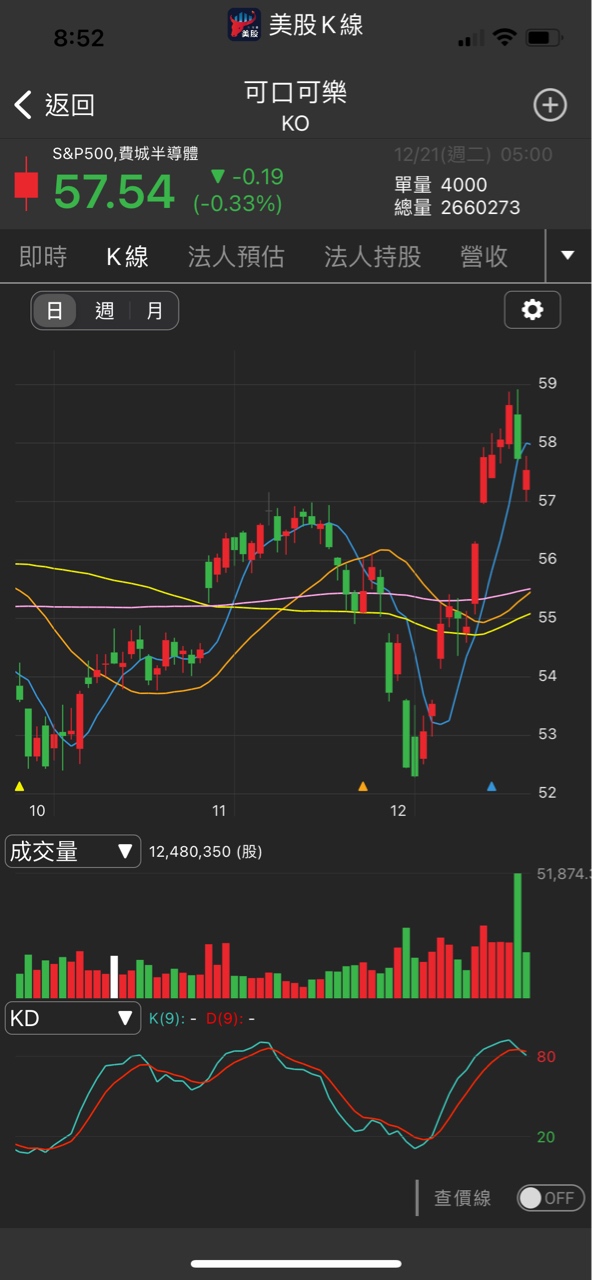Tap the battery status icon
Image resolution: width=592 pixels, height=1280 pixels.
pos(545,38)
